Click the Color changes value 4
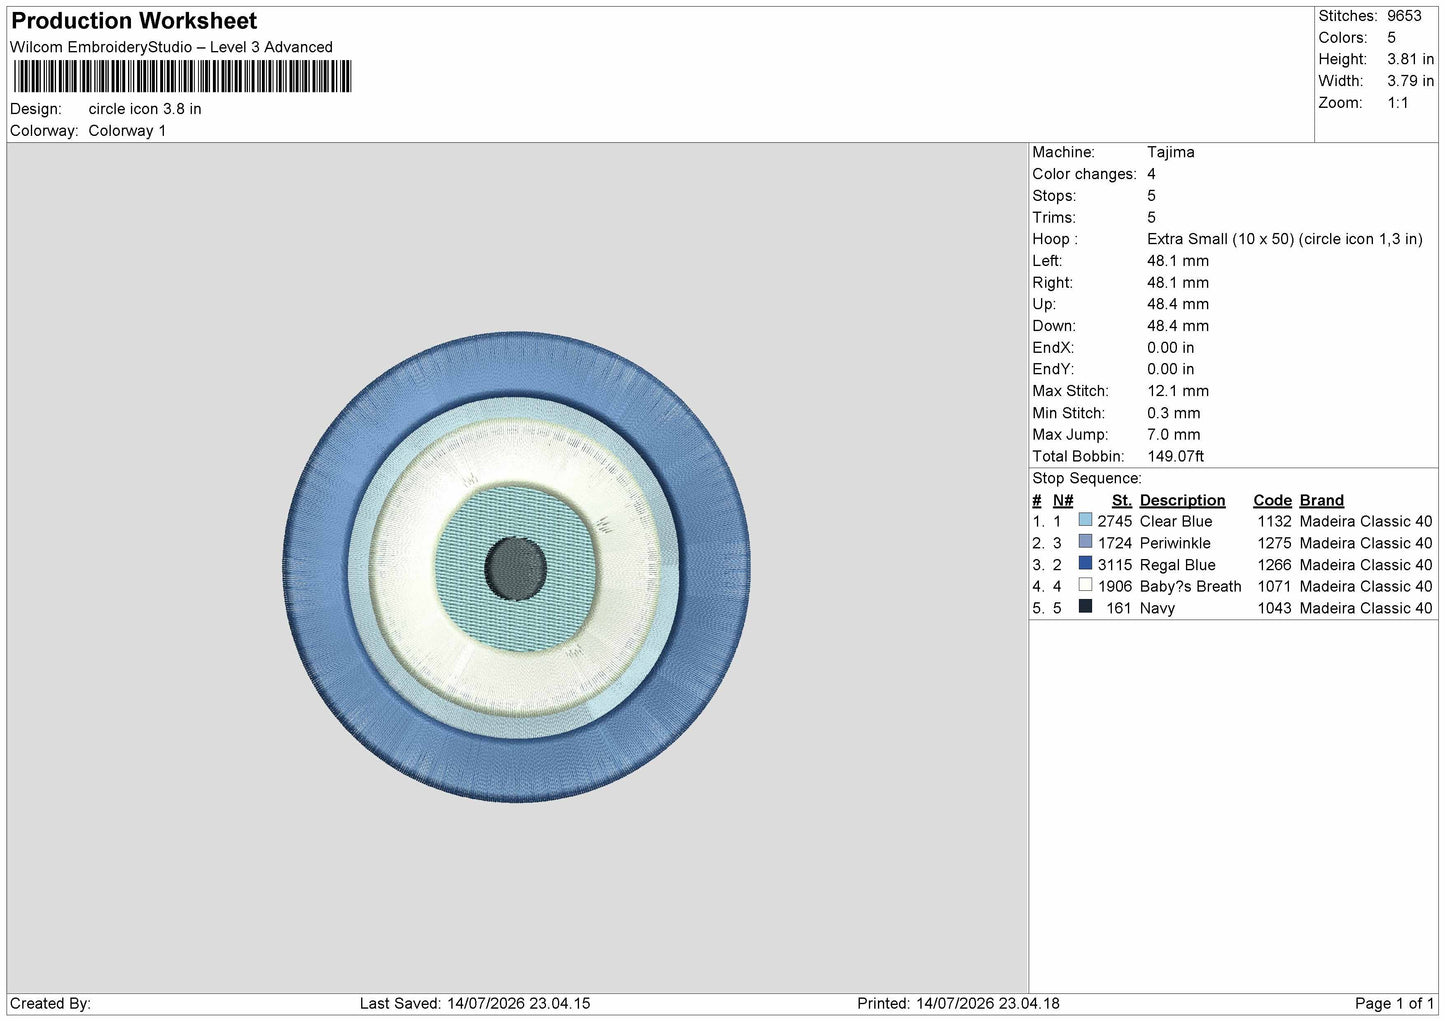 1152,174
